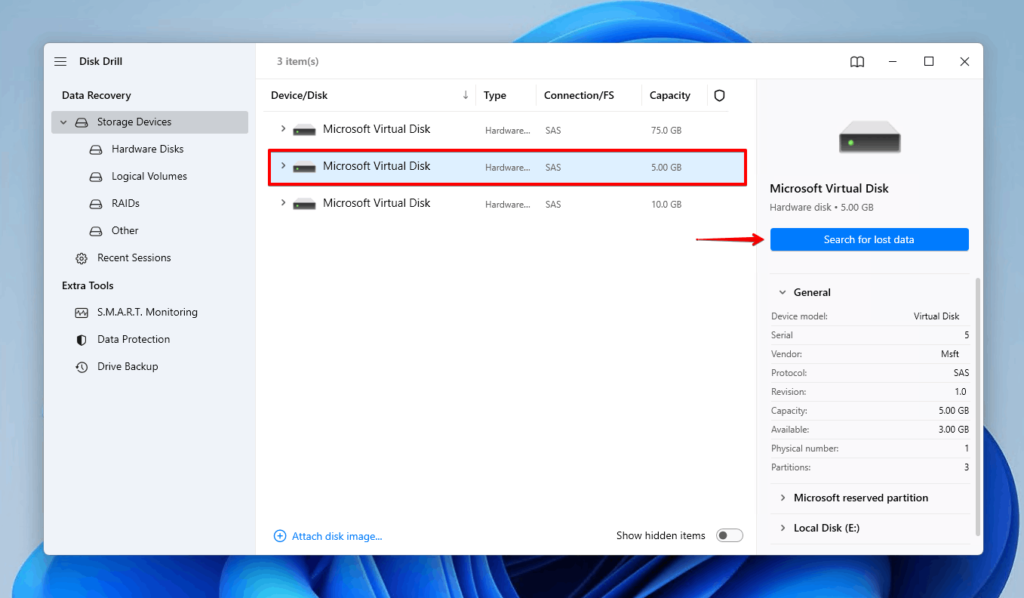Collapse the Storage Devices tree item
This screenshot has width=1024, height=598.
(63, 121)
